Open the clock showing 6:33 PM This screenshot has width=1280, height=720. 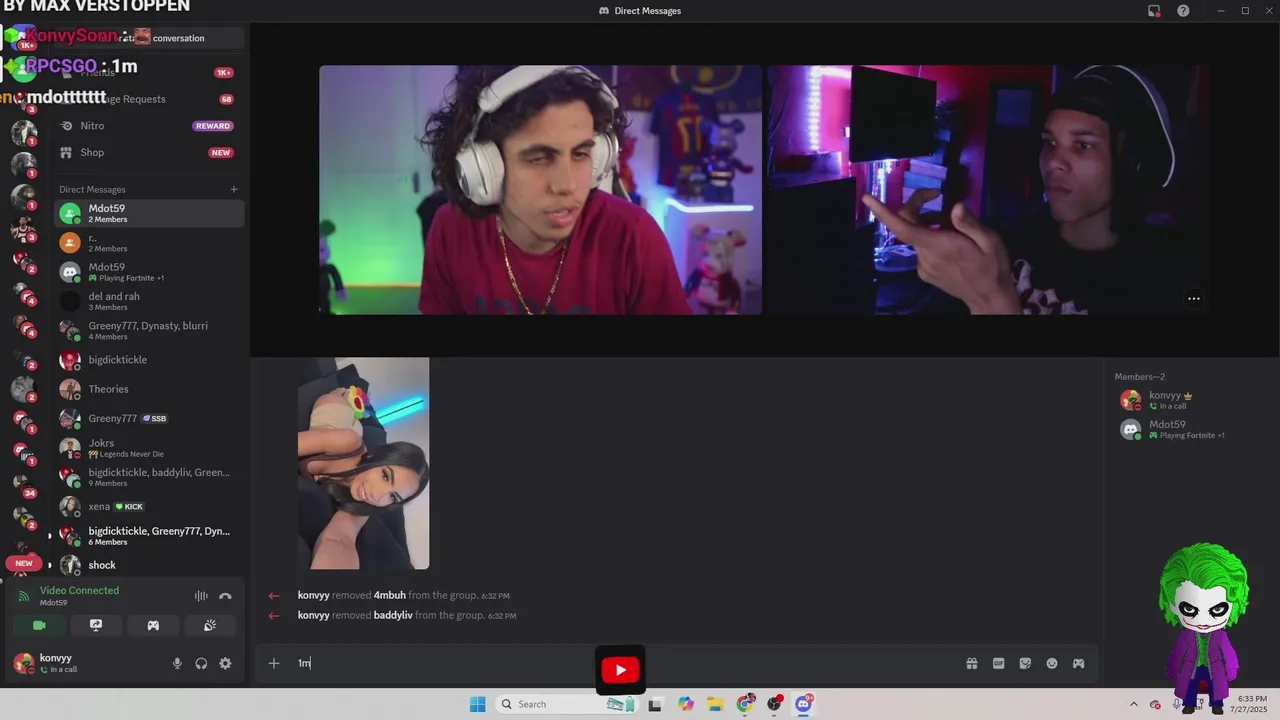1252,704
